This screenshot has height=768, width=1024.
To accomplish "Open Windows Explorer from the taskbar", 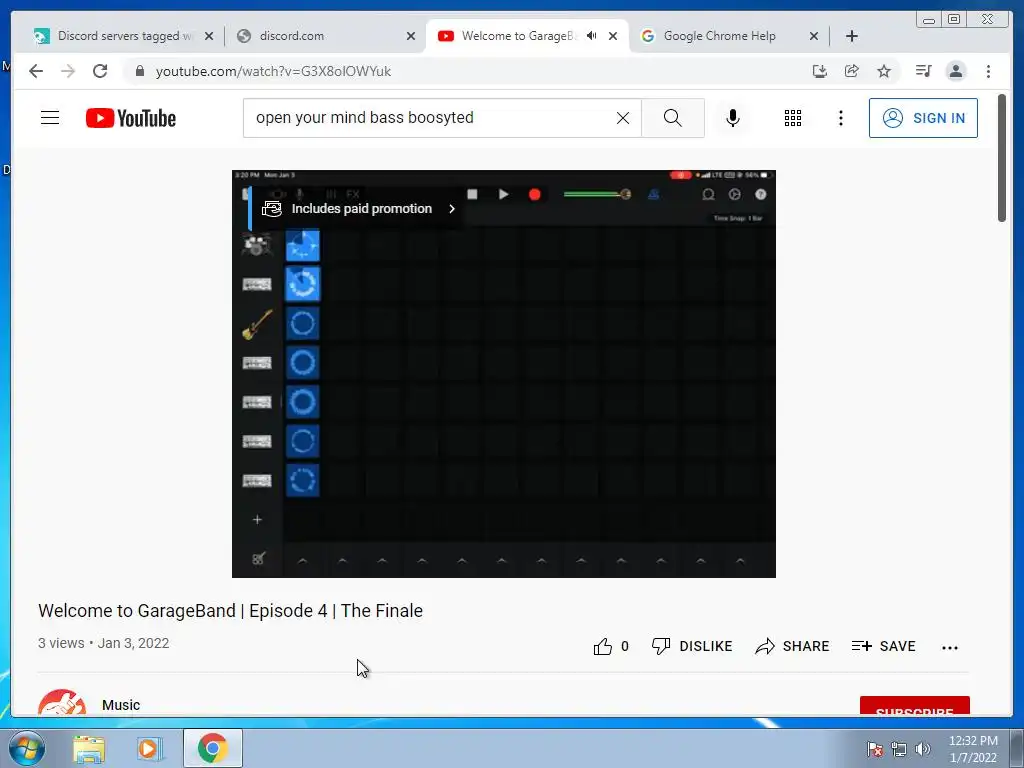I will tap(89, 748).
